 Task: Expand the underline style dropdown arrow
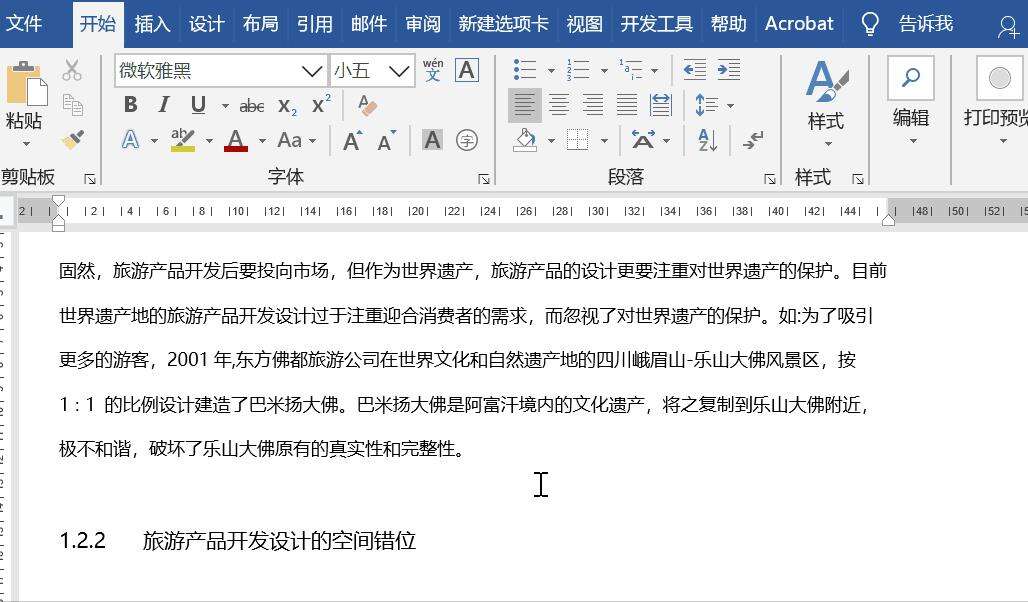click(x=225, y=106)
